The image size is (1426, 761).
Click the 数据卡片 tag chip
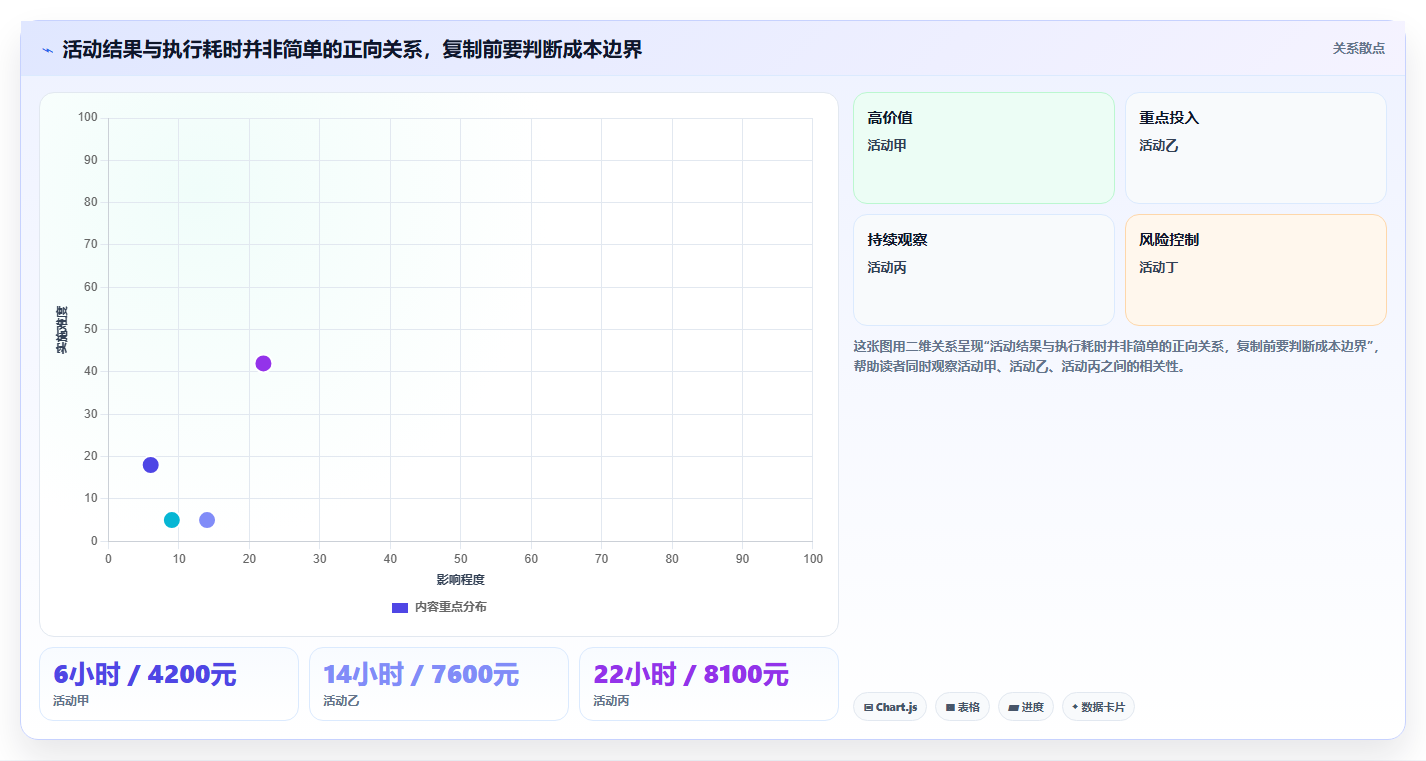click(x=1098, y=707)
